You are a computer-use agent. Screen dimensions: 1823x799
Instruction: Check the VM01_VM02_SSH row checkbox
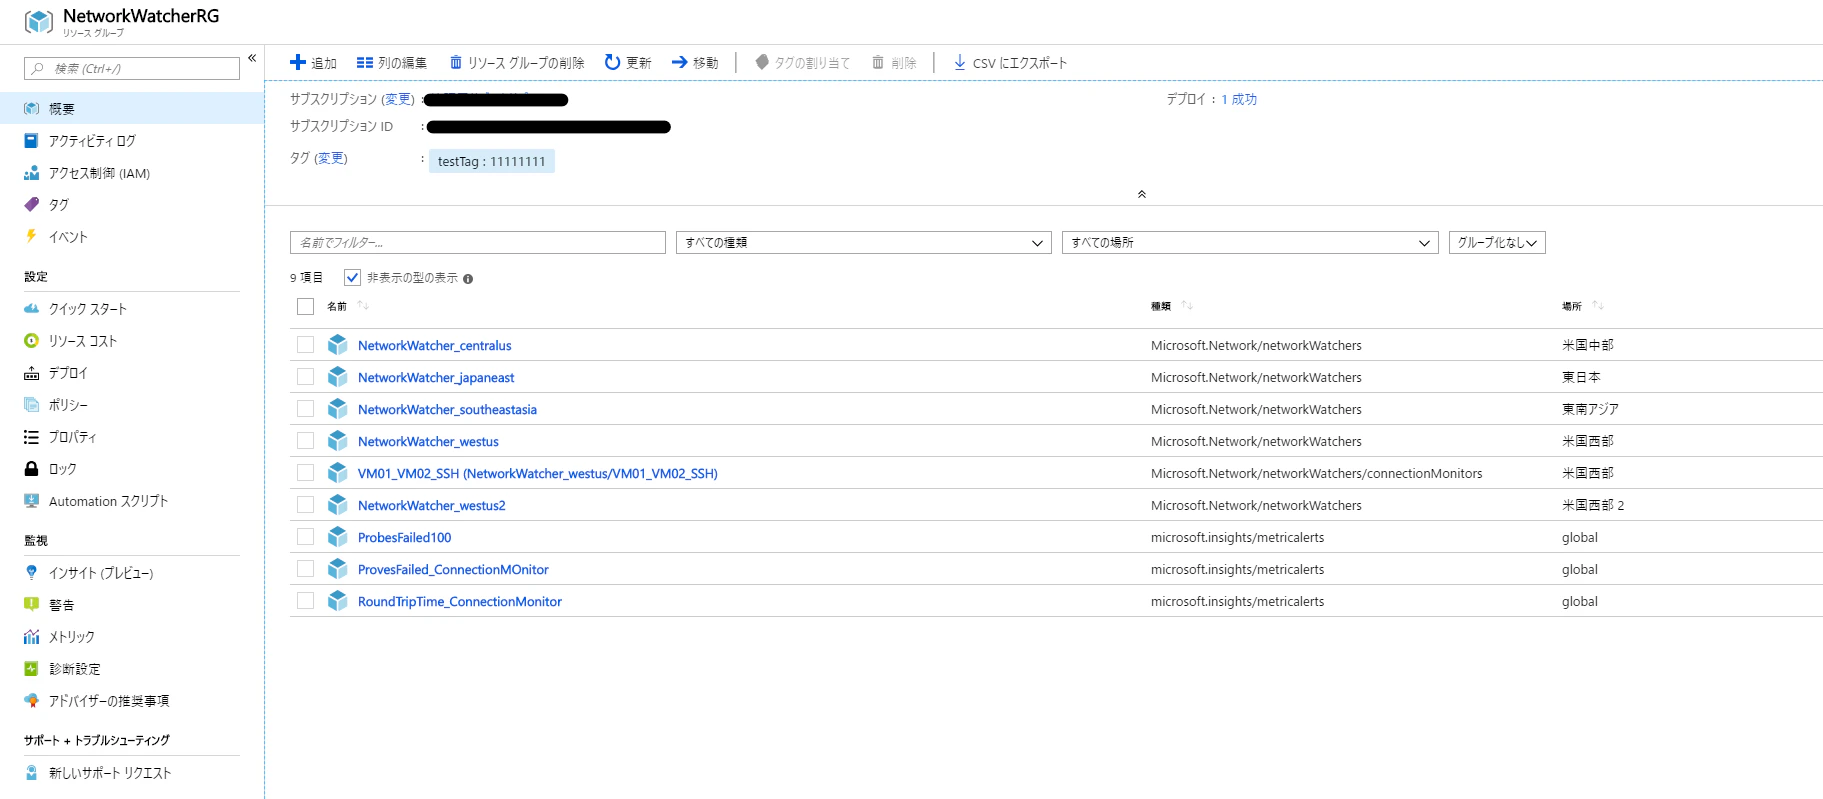[x=306, y=473]
